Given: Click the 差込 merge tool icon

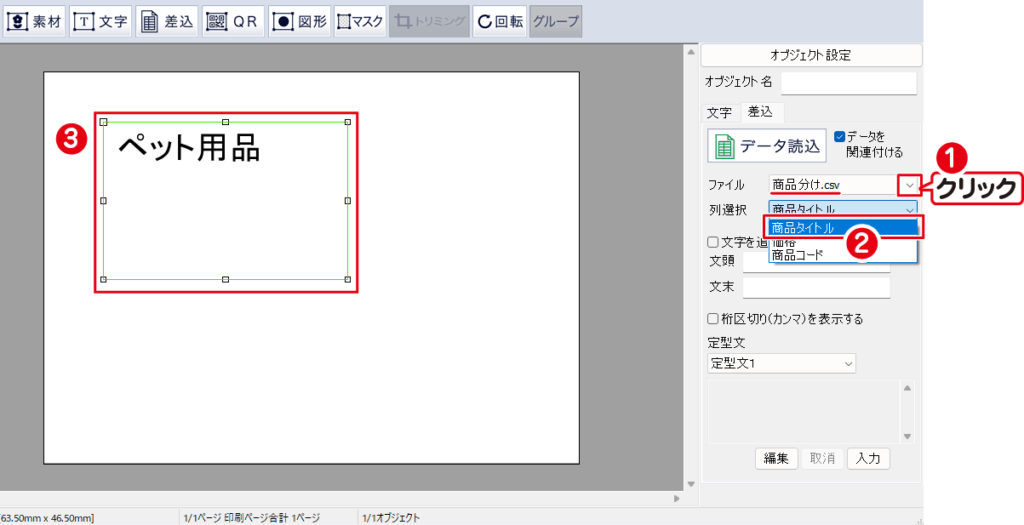Looking at the screenshot, I should click(167, 21).
